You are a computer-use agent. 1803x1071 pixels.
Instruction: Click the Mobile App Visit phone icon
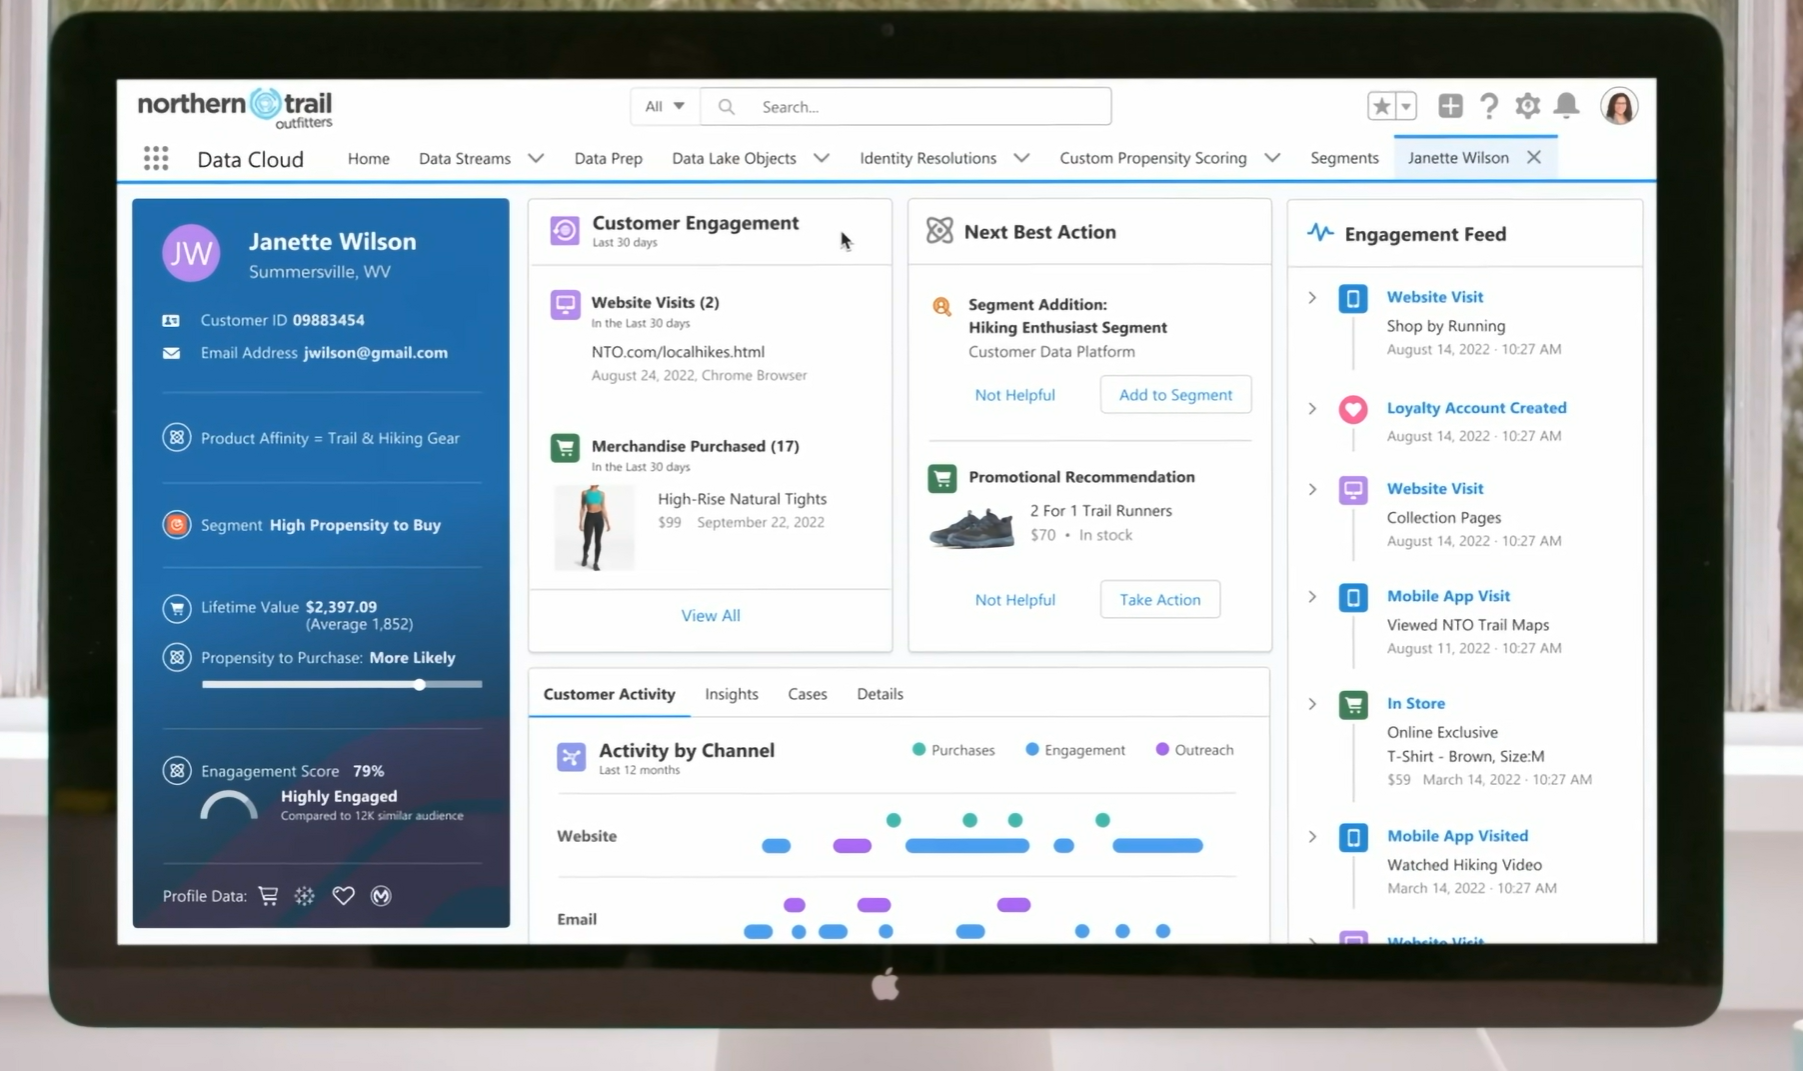tap(1353, 597)
